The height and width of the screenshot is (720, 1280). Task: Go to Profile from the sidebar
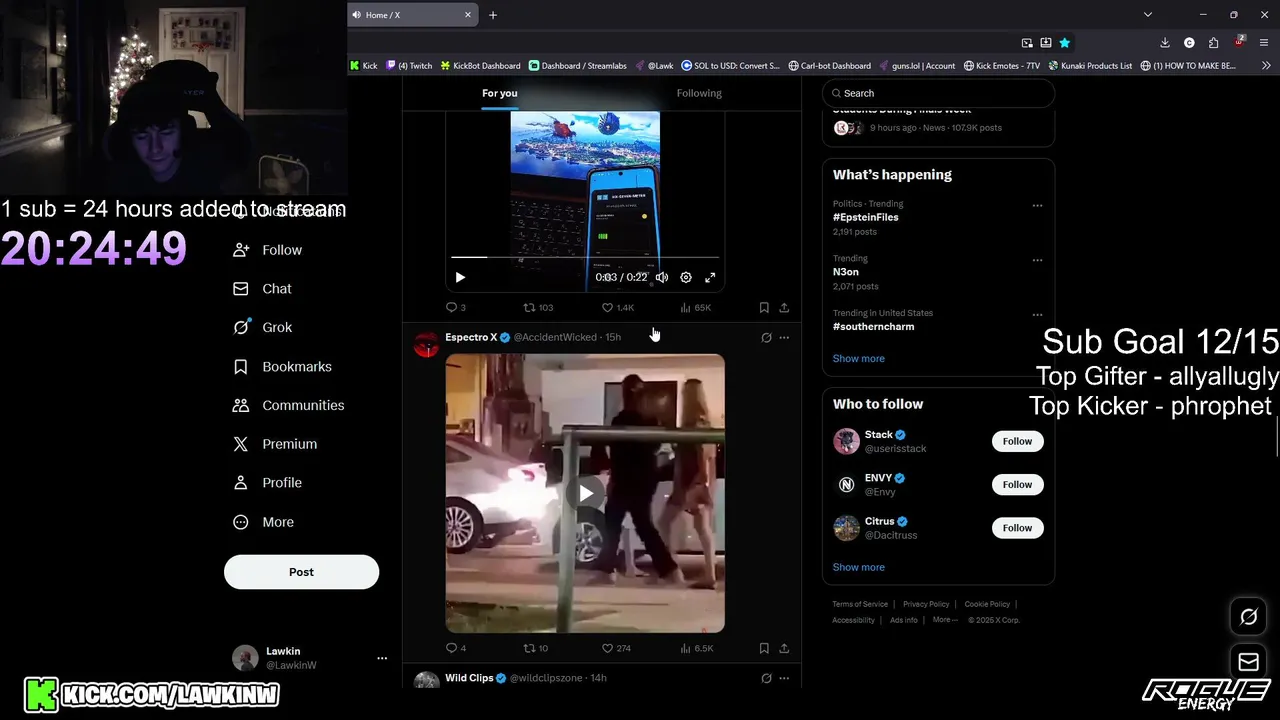(x=267, y=483)
